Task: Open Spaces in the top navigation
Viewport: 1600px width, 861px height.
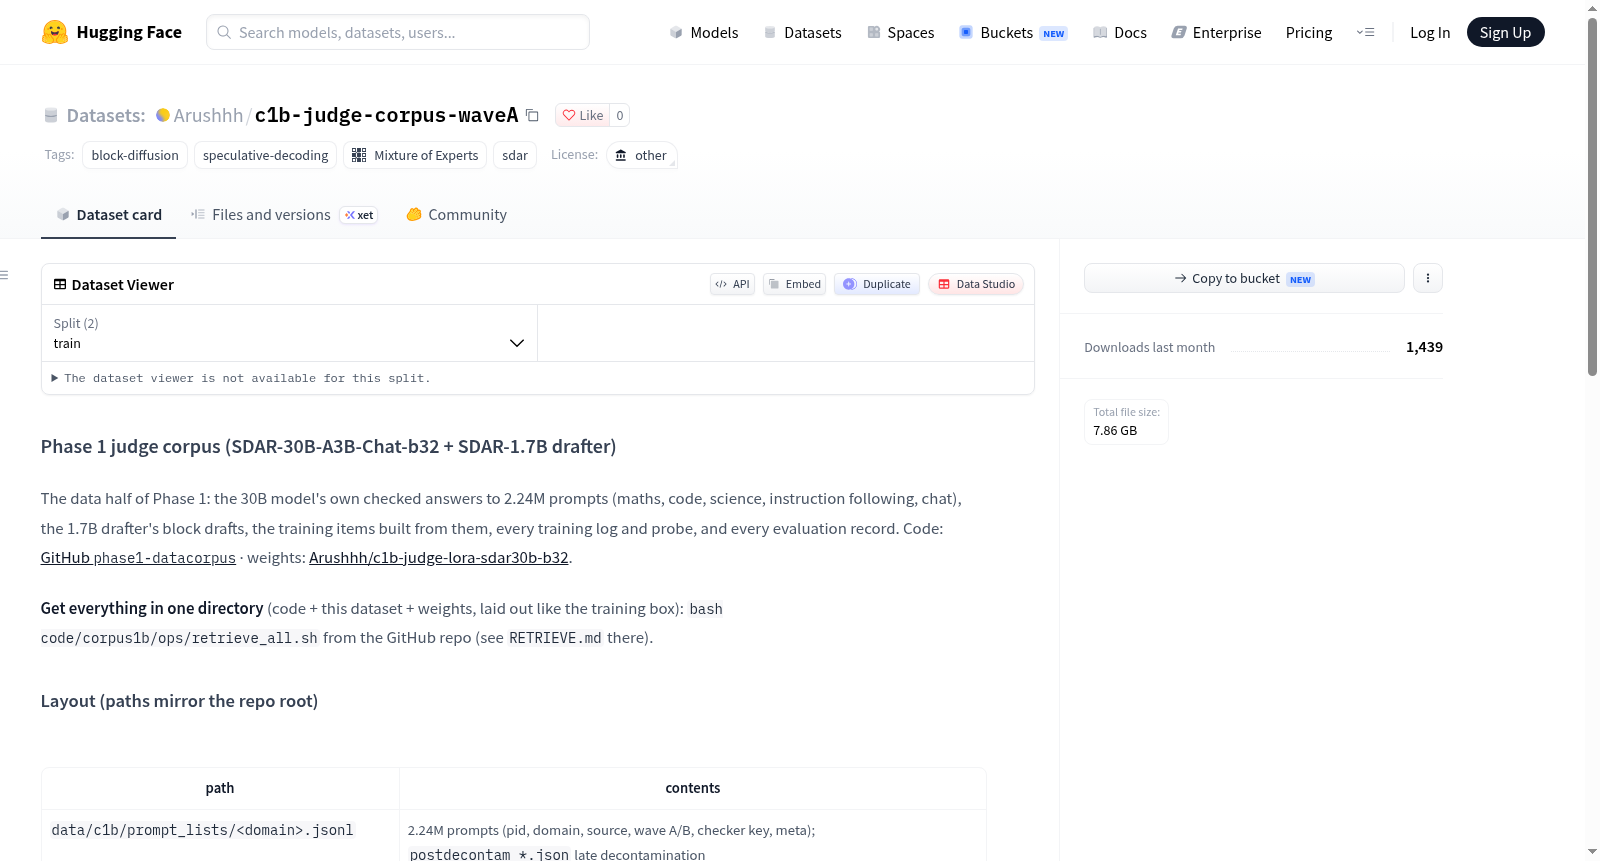Action: [900, 32]
